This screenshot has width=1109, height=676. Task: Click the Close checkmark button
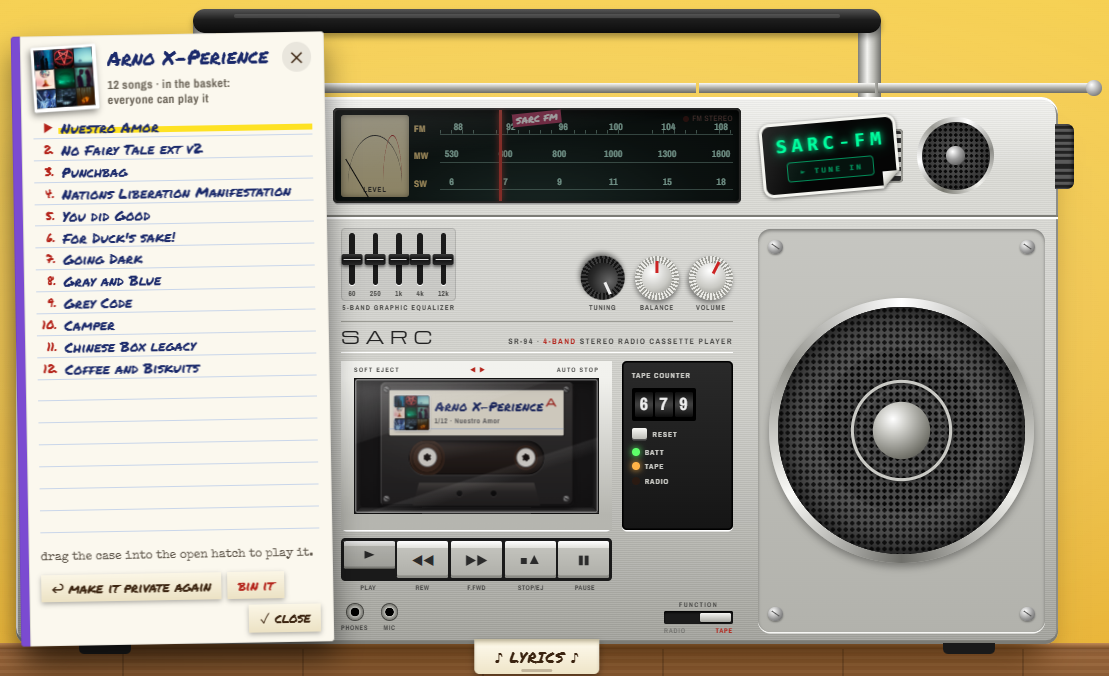click(285, 619)
